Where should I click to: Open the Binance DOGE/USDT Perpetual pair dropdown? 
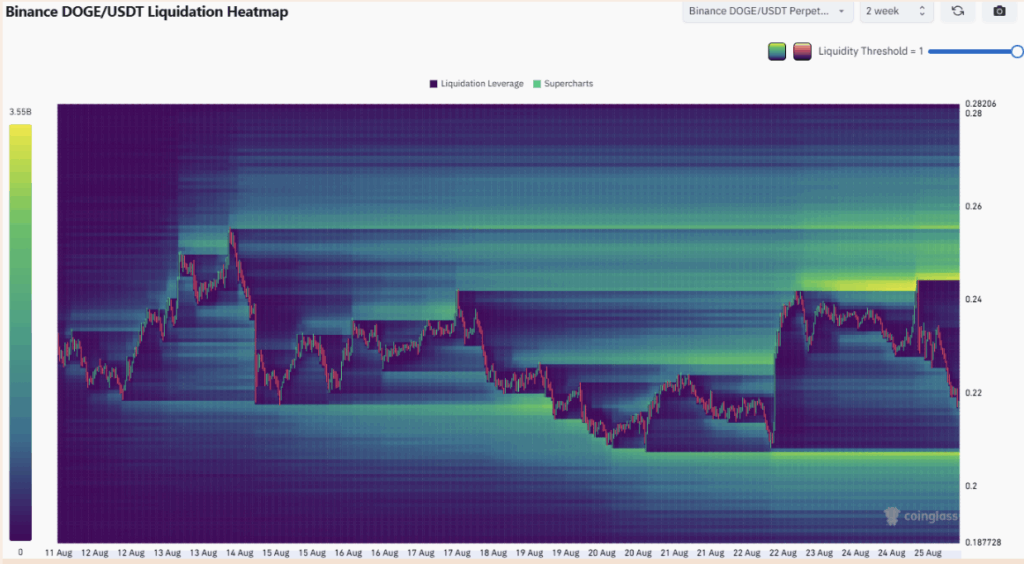[x=767, y=11]
